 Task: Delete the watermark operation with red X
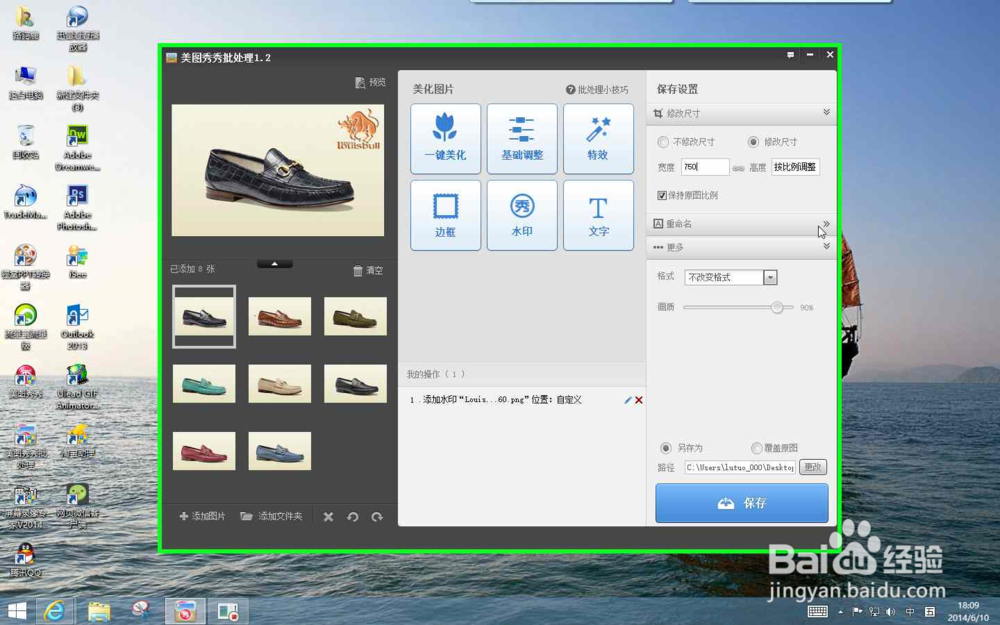point(638,400)
